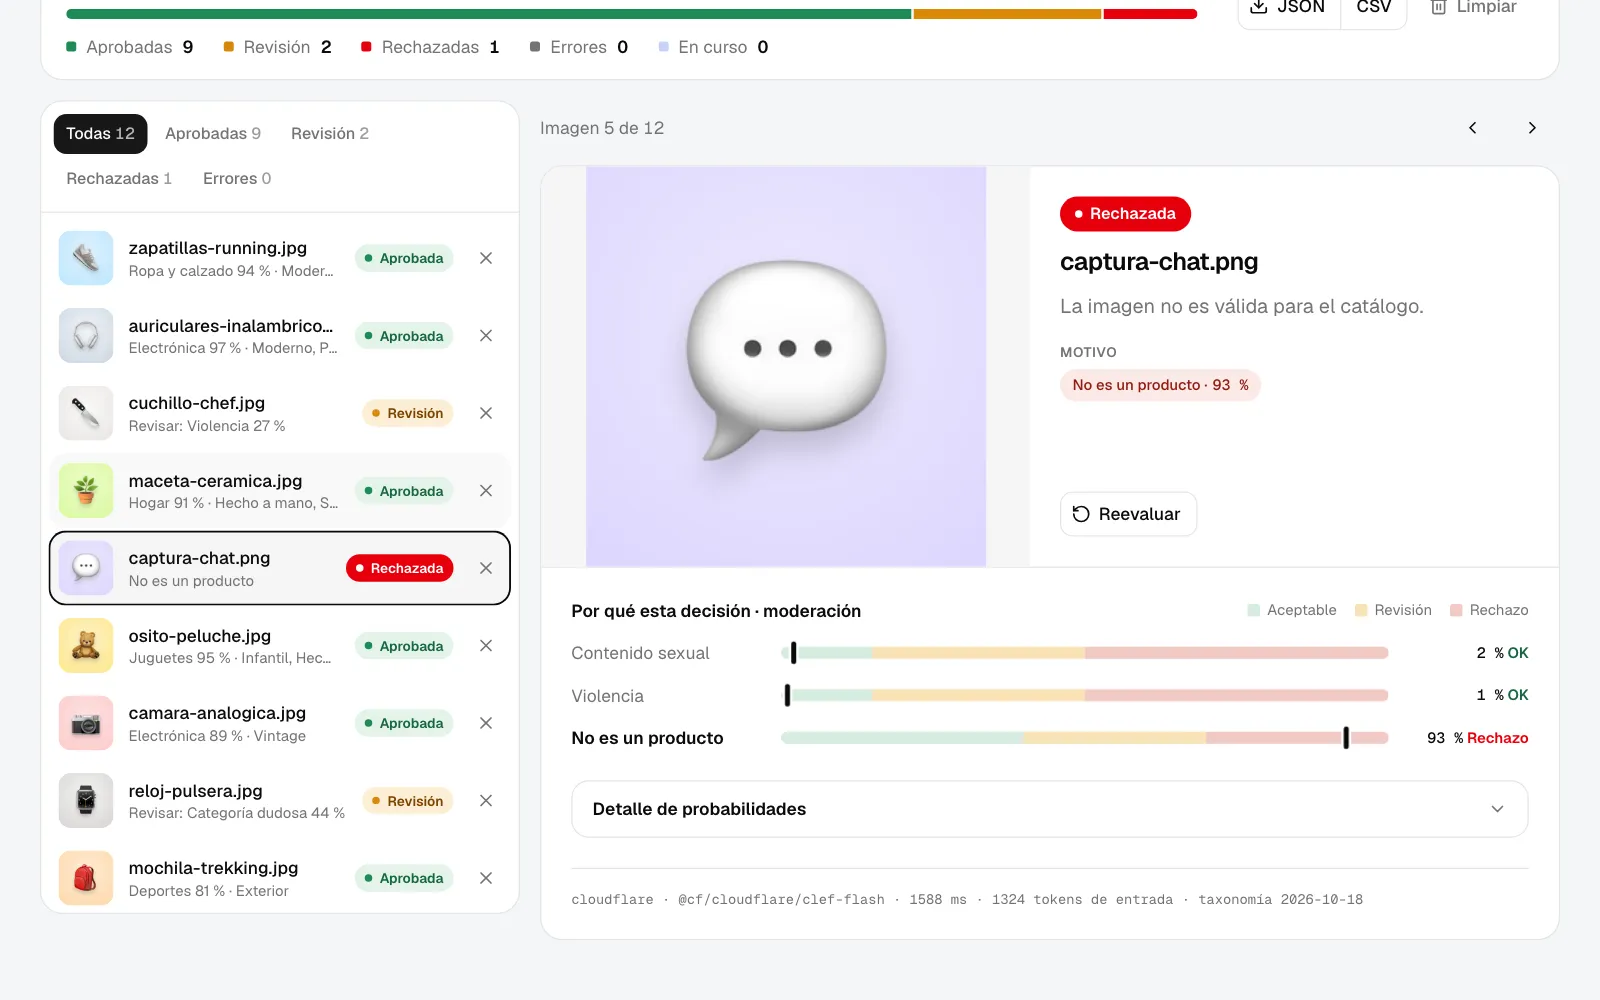Remove reloj-pulsera.jpg with its X icon
This screenshot has height=1000, width=1600.
point(486,801)
